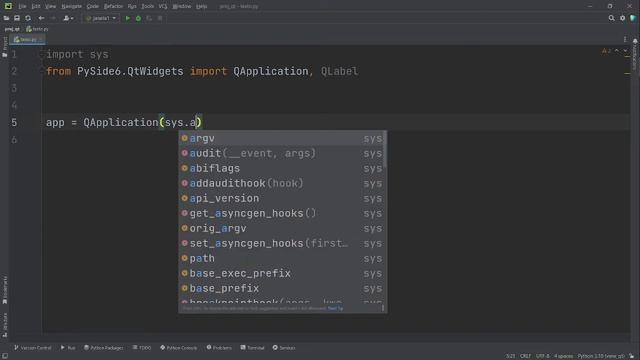Open the Edit menu
This screenshot has width=640, height=360.
tap(36, 7)
